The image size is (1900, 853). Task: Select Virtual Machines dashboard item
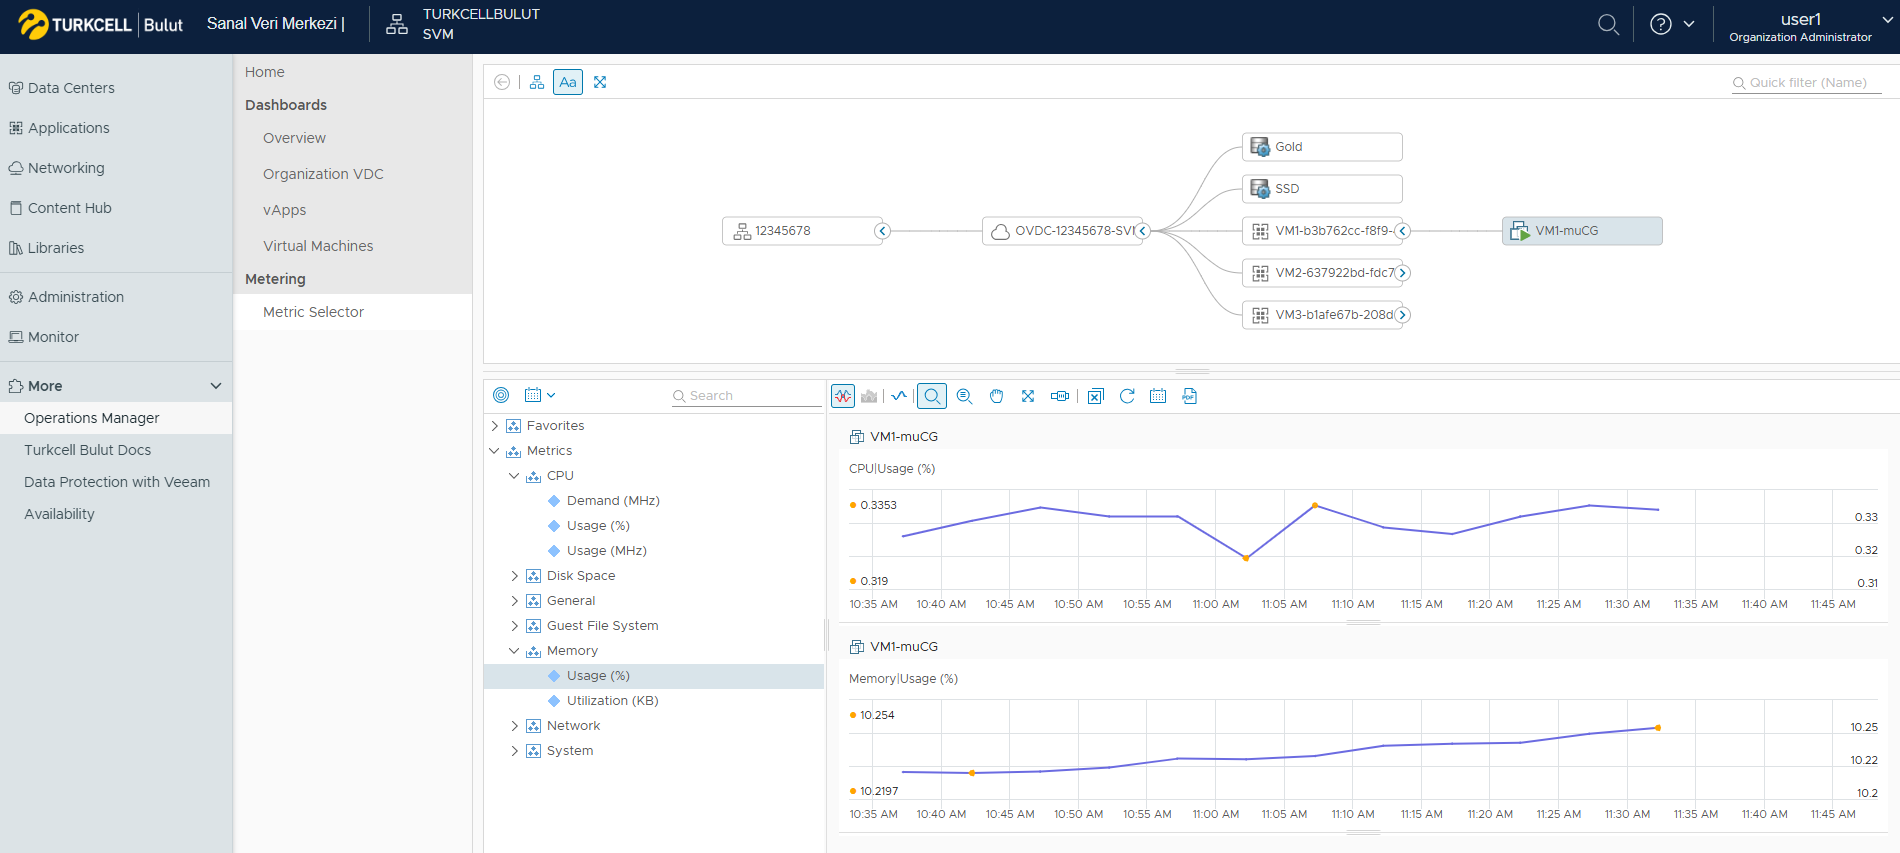tap(318, 246)
